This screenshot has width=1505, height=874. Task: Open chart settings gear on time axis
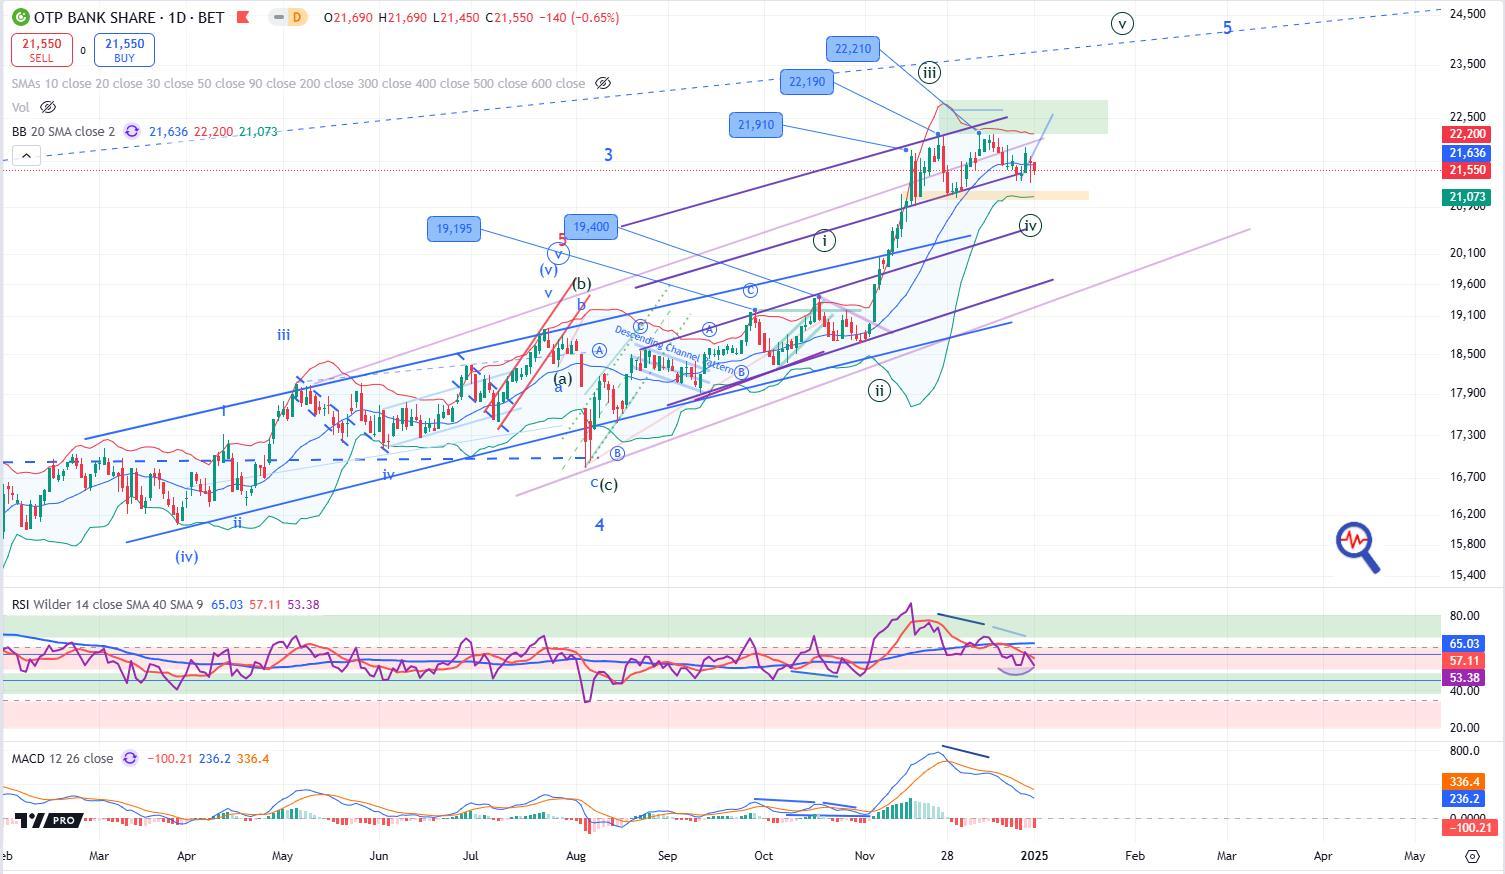pos(1472,856)
